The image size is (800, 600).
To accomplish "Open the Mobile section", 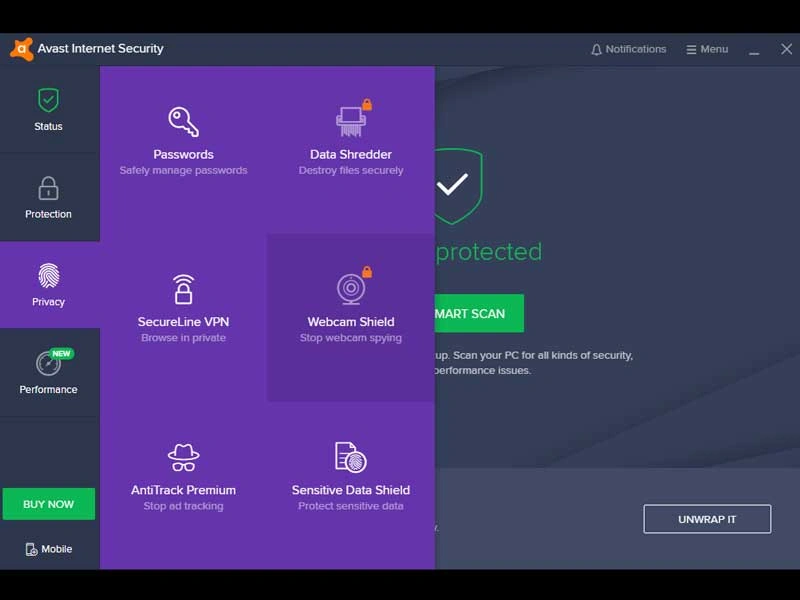I will point(48,548).
